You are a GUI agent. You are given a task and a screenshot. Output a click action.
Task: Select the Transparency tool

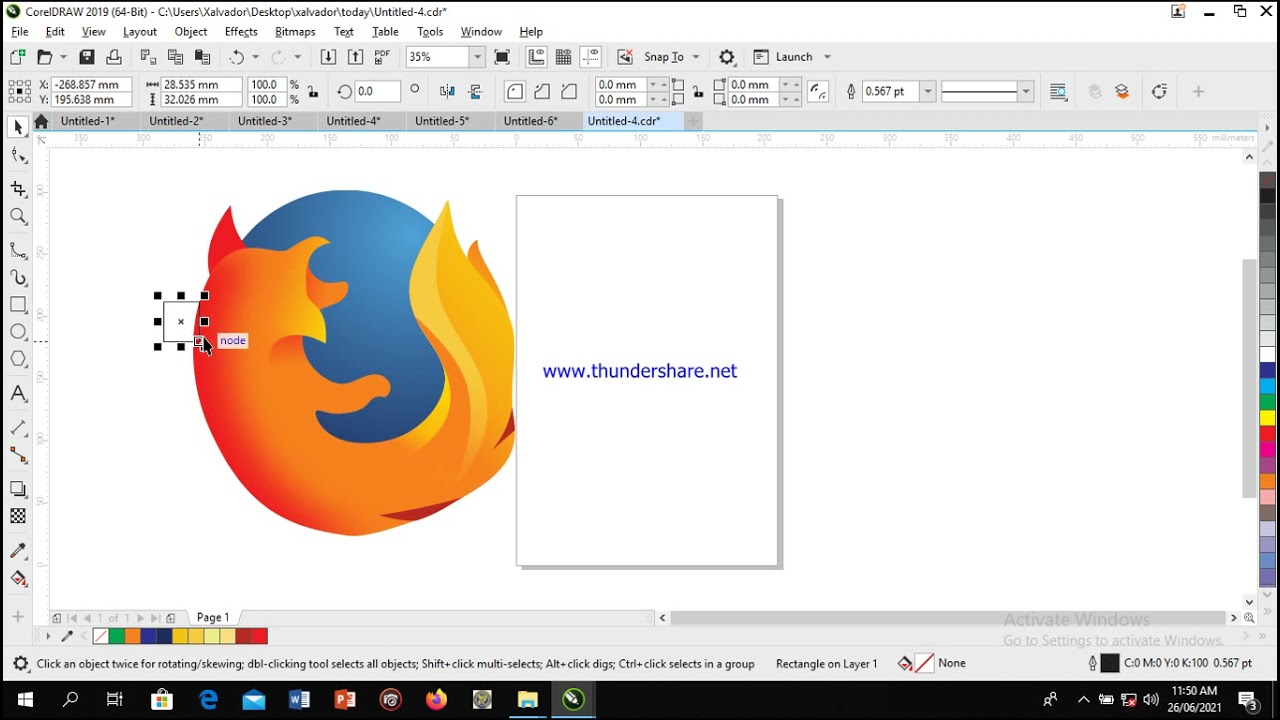(x=18, y=516)
